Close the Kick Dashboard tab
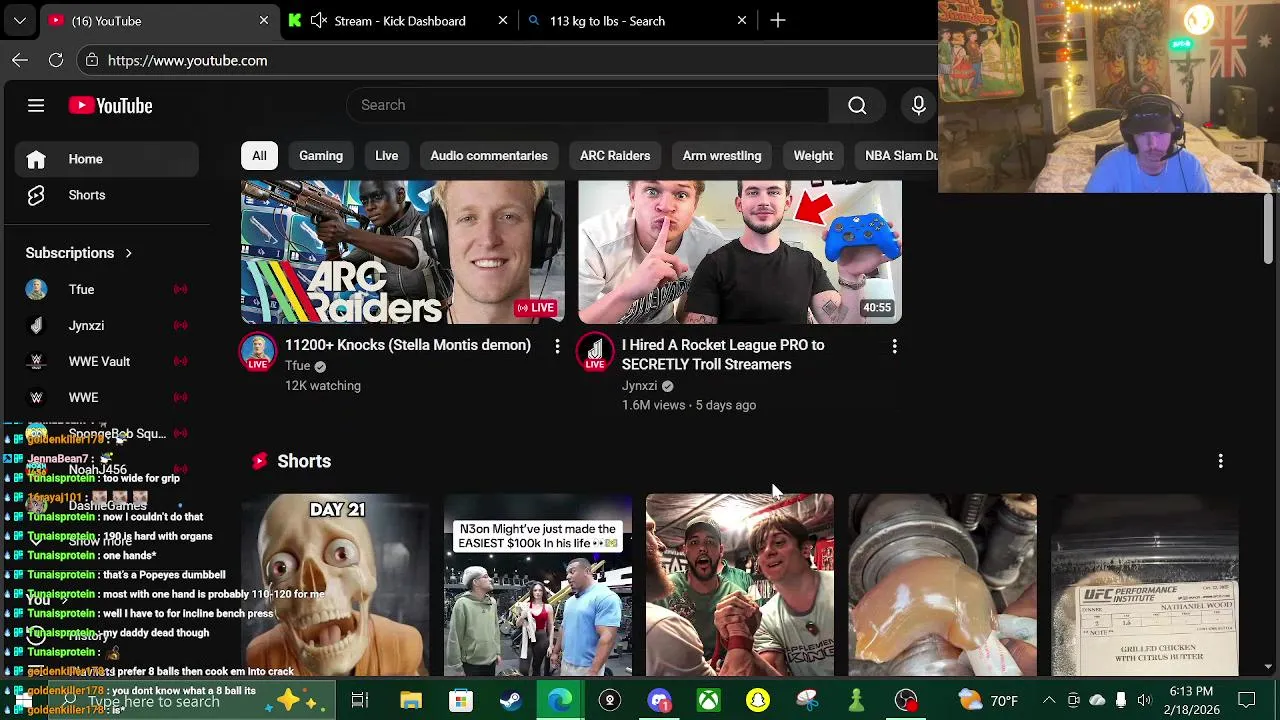This screenshot has height=720, width=1280. (x=503, y=20)
